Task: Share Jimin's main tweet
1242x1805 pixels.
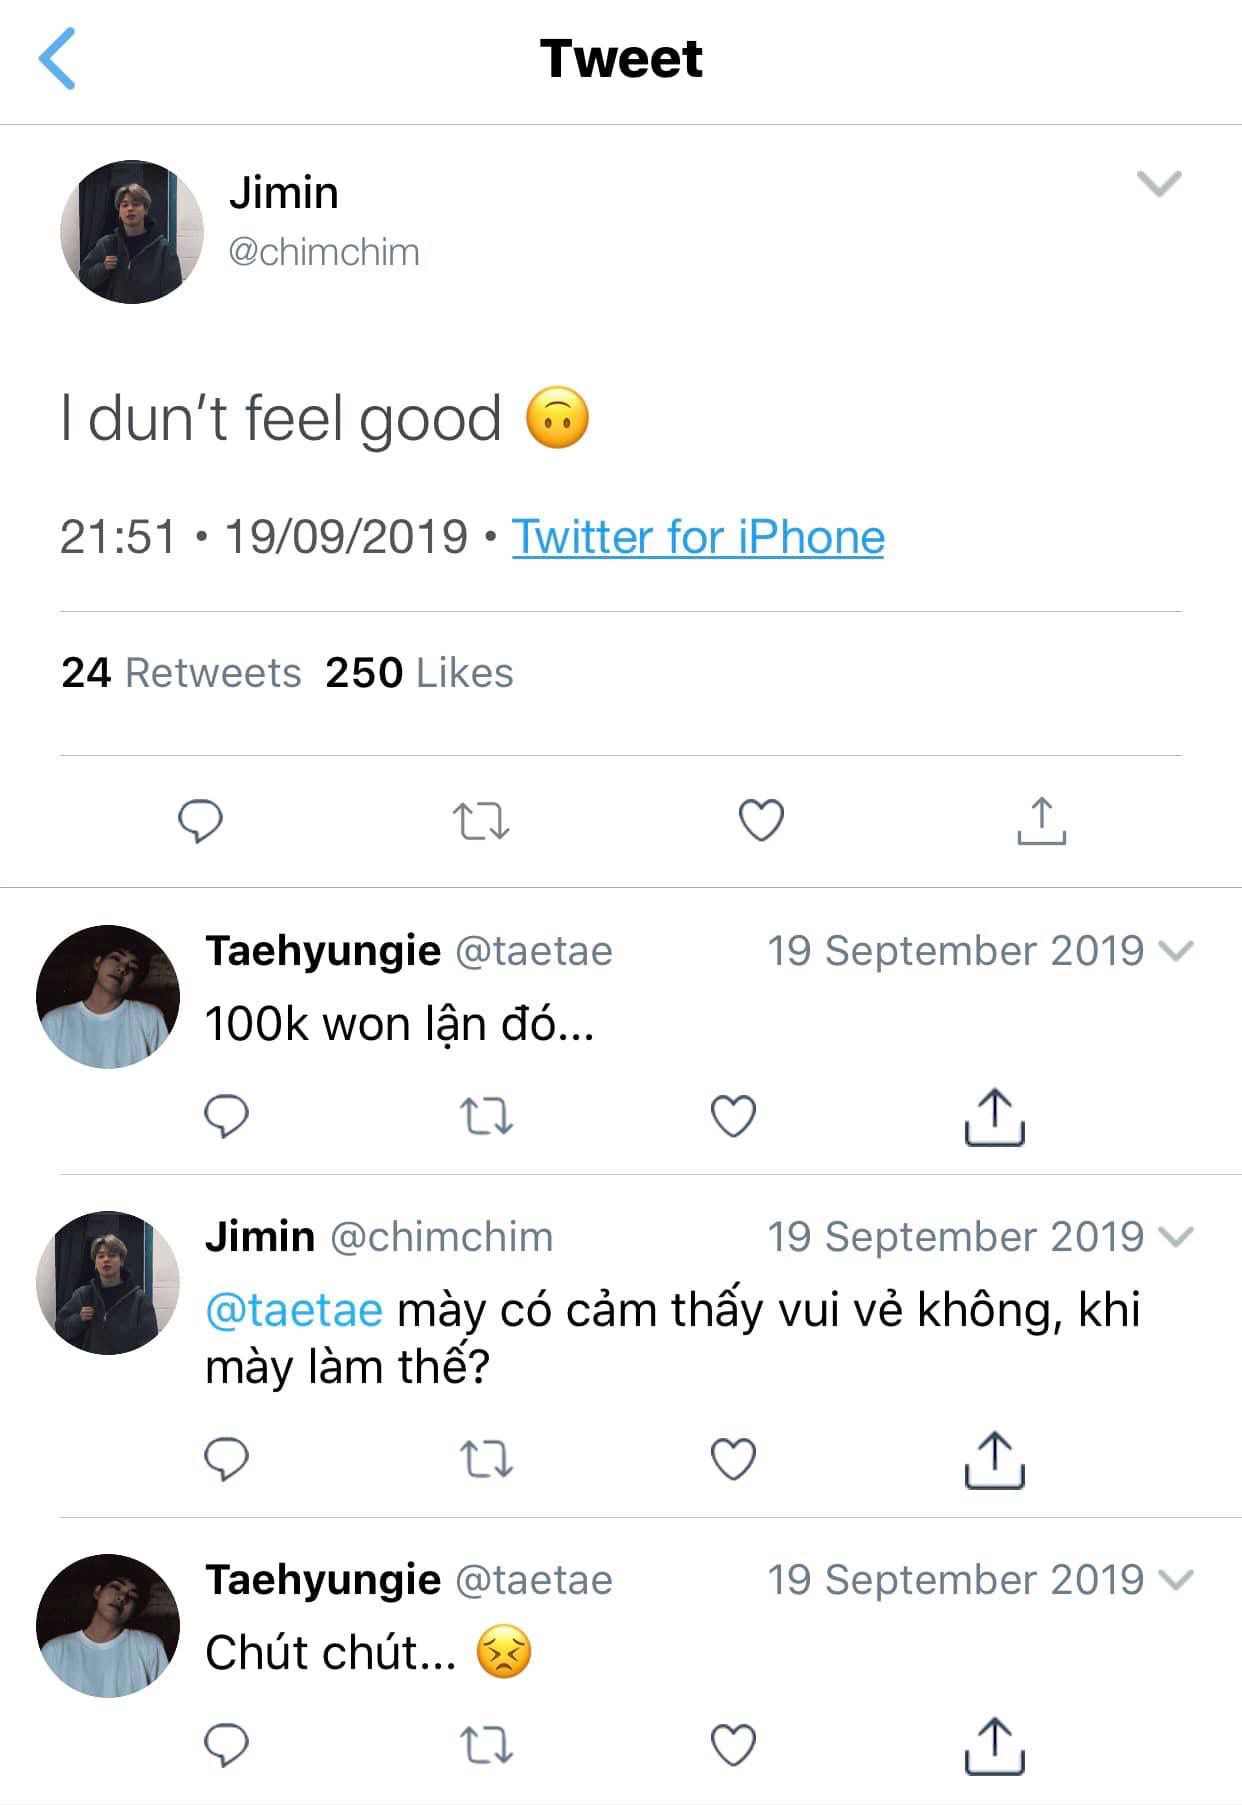Action: click(1041, 821)
